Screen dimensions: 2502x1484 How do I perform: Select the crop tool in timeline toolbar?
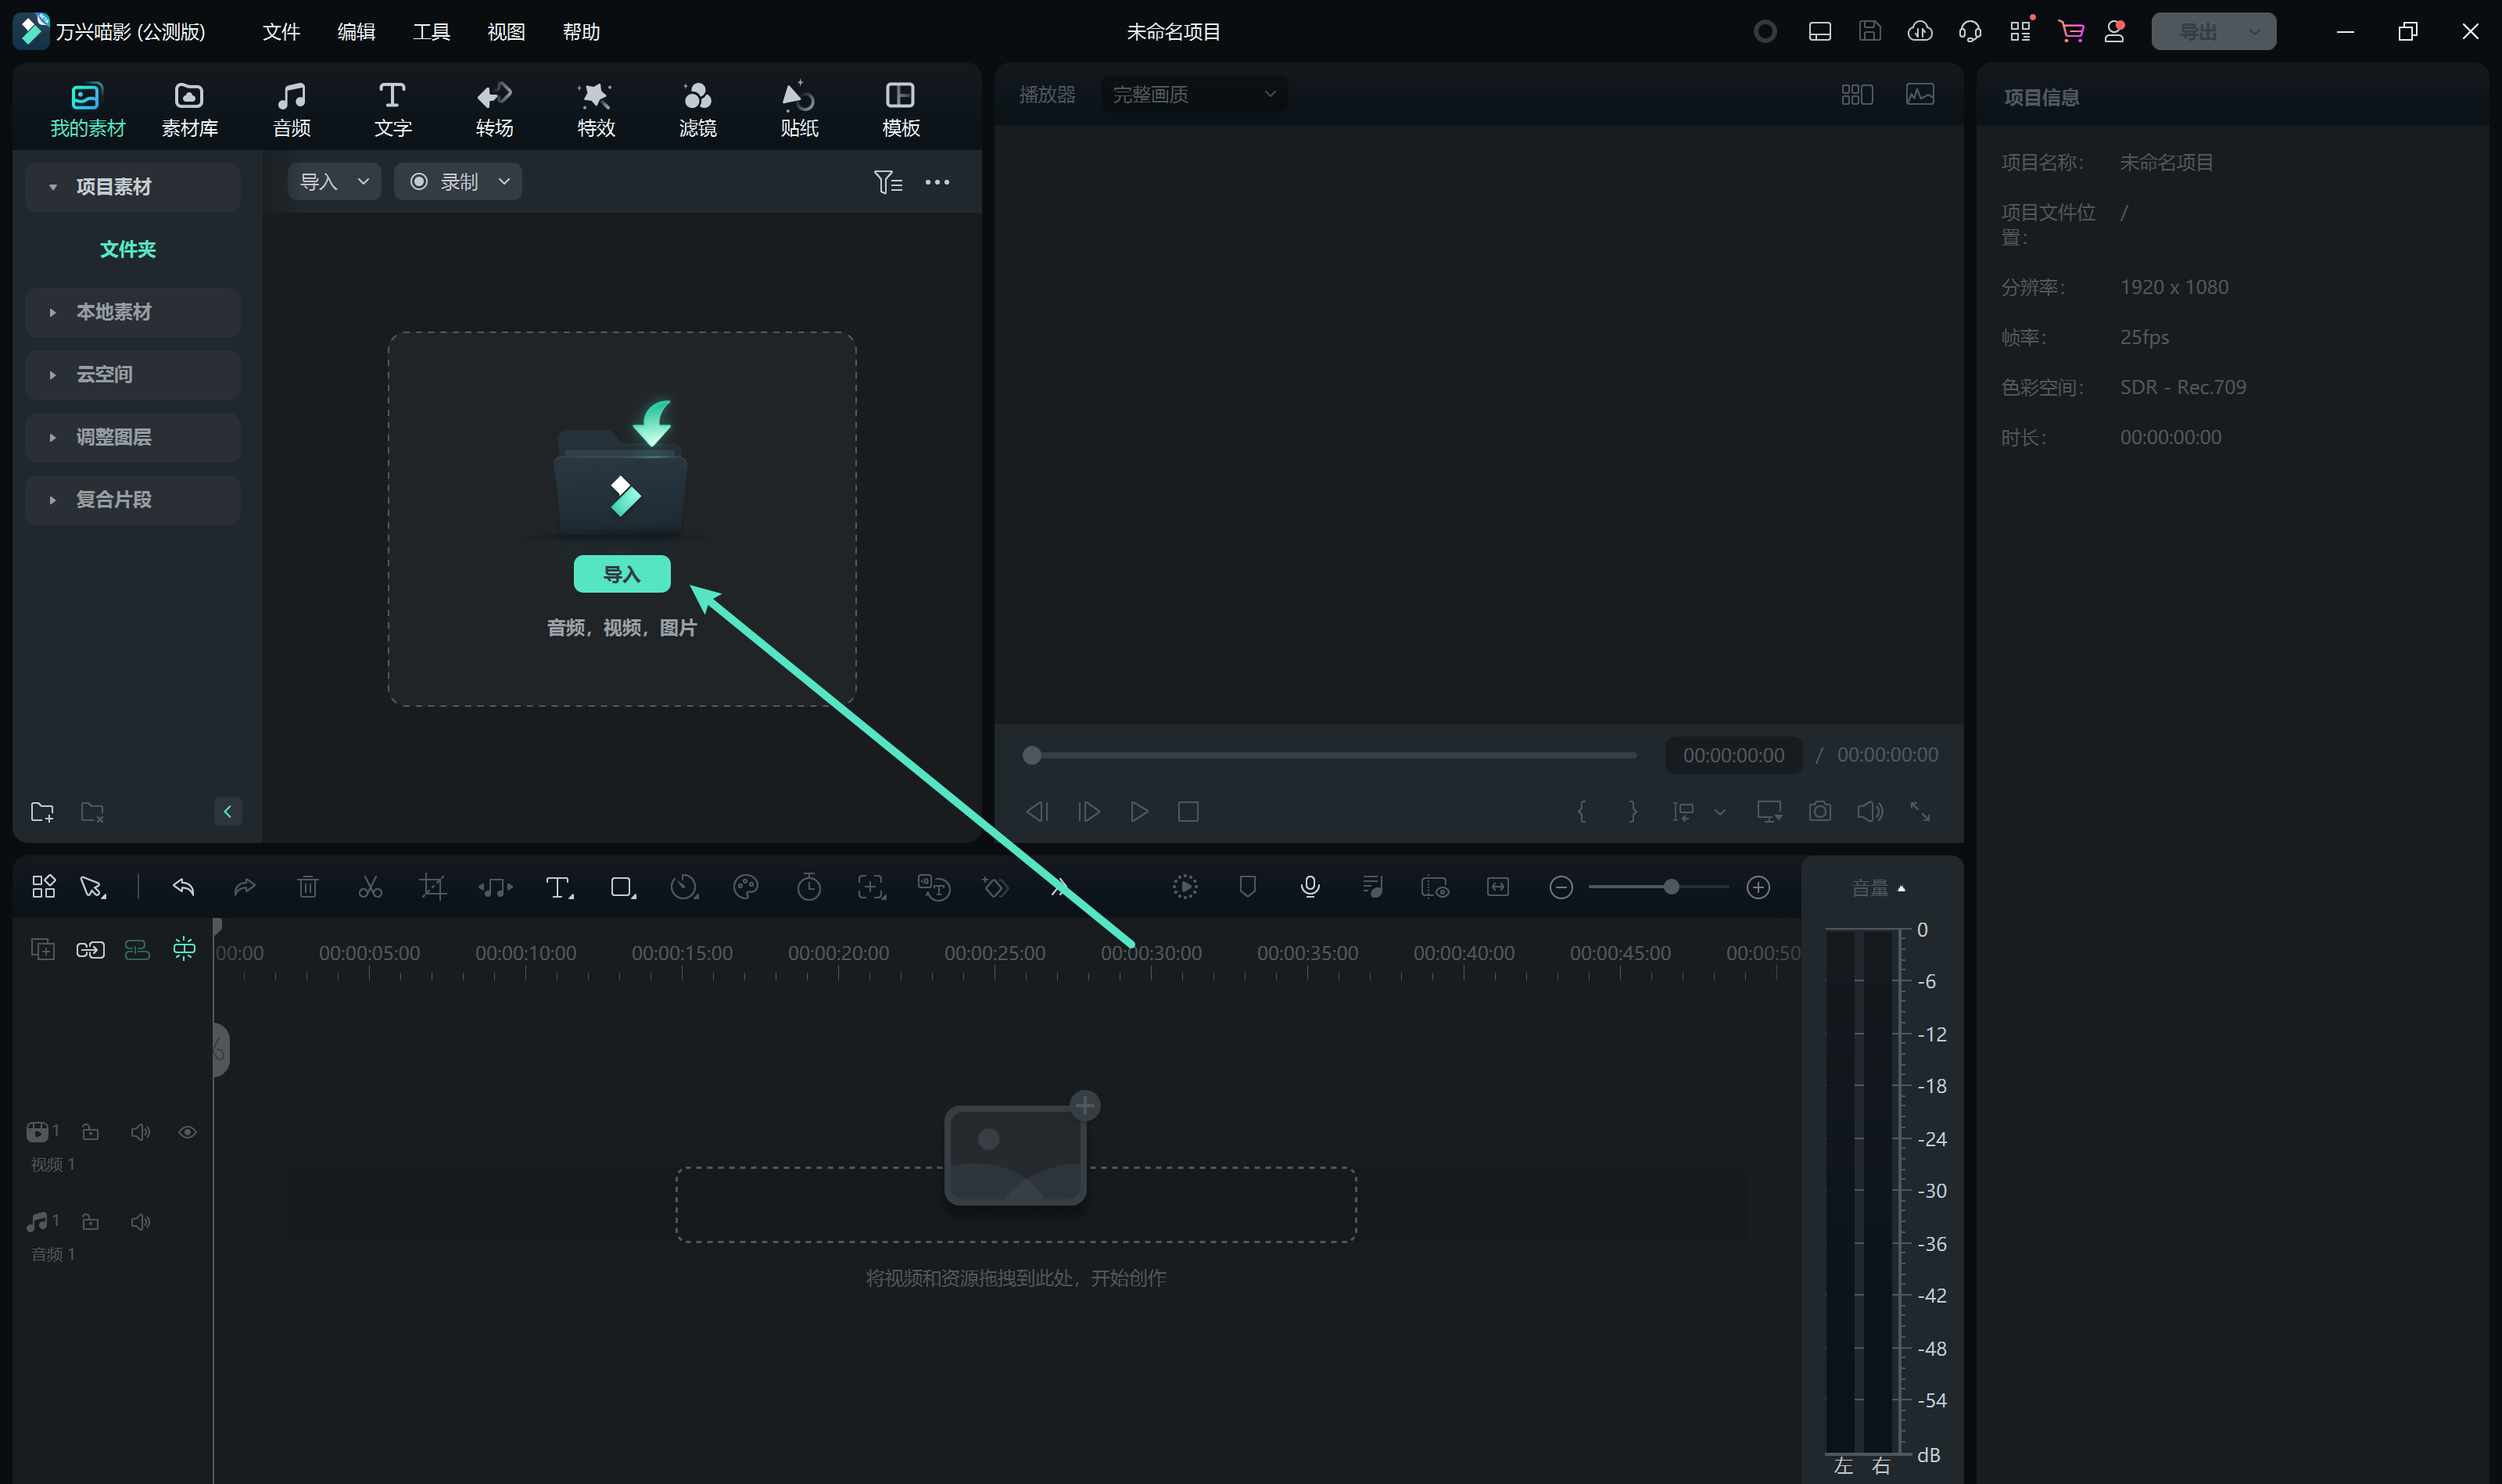(432, 887)
